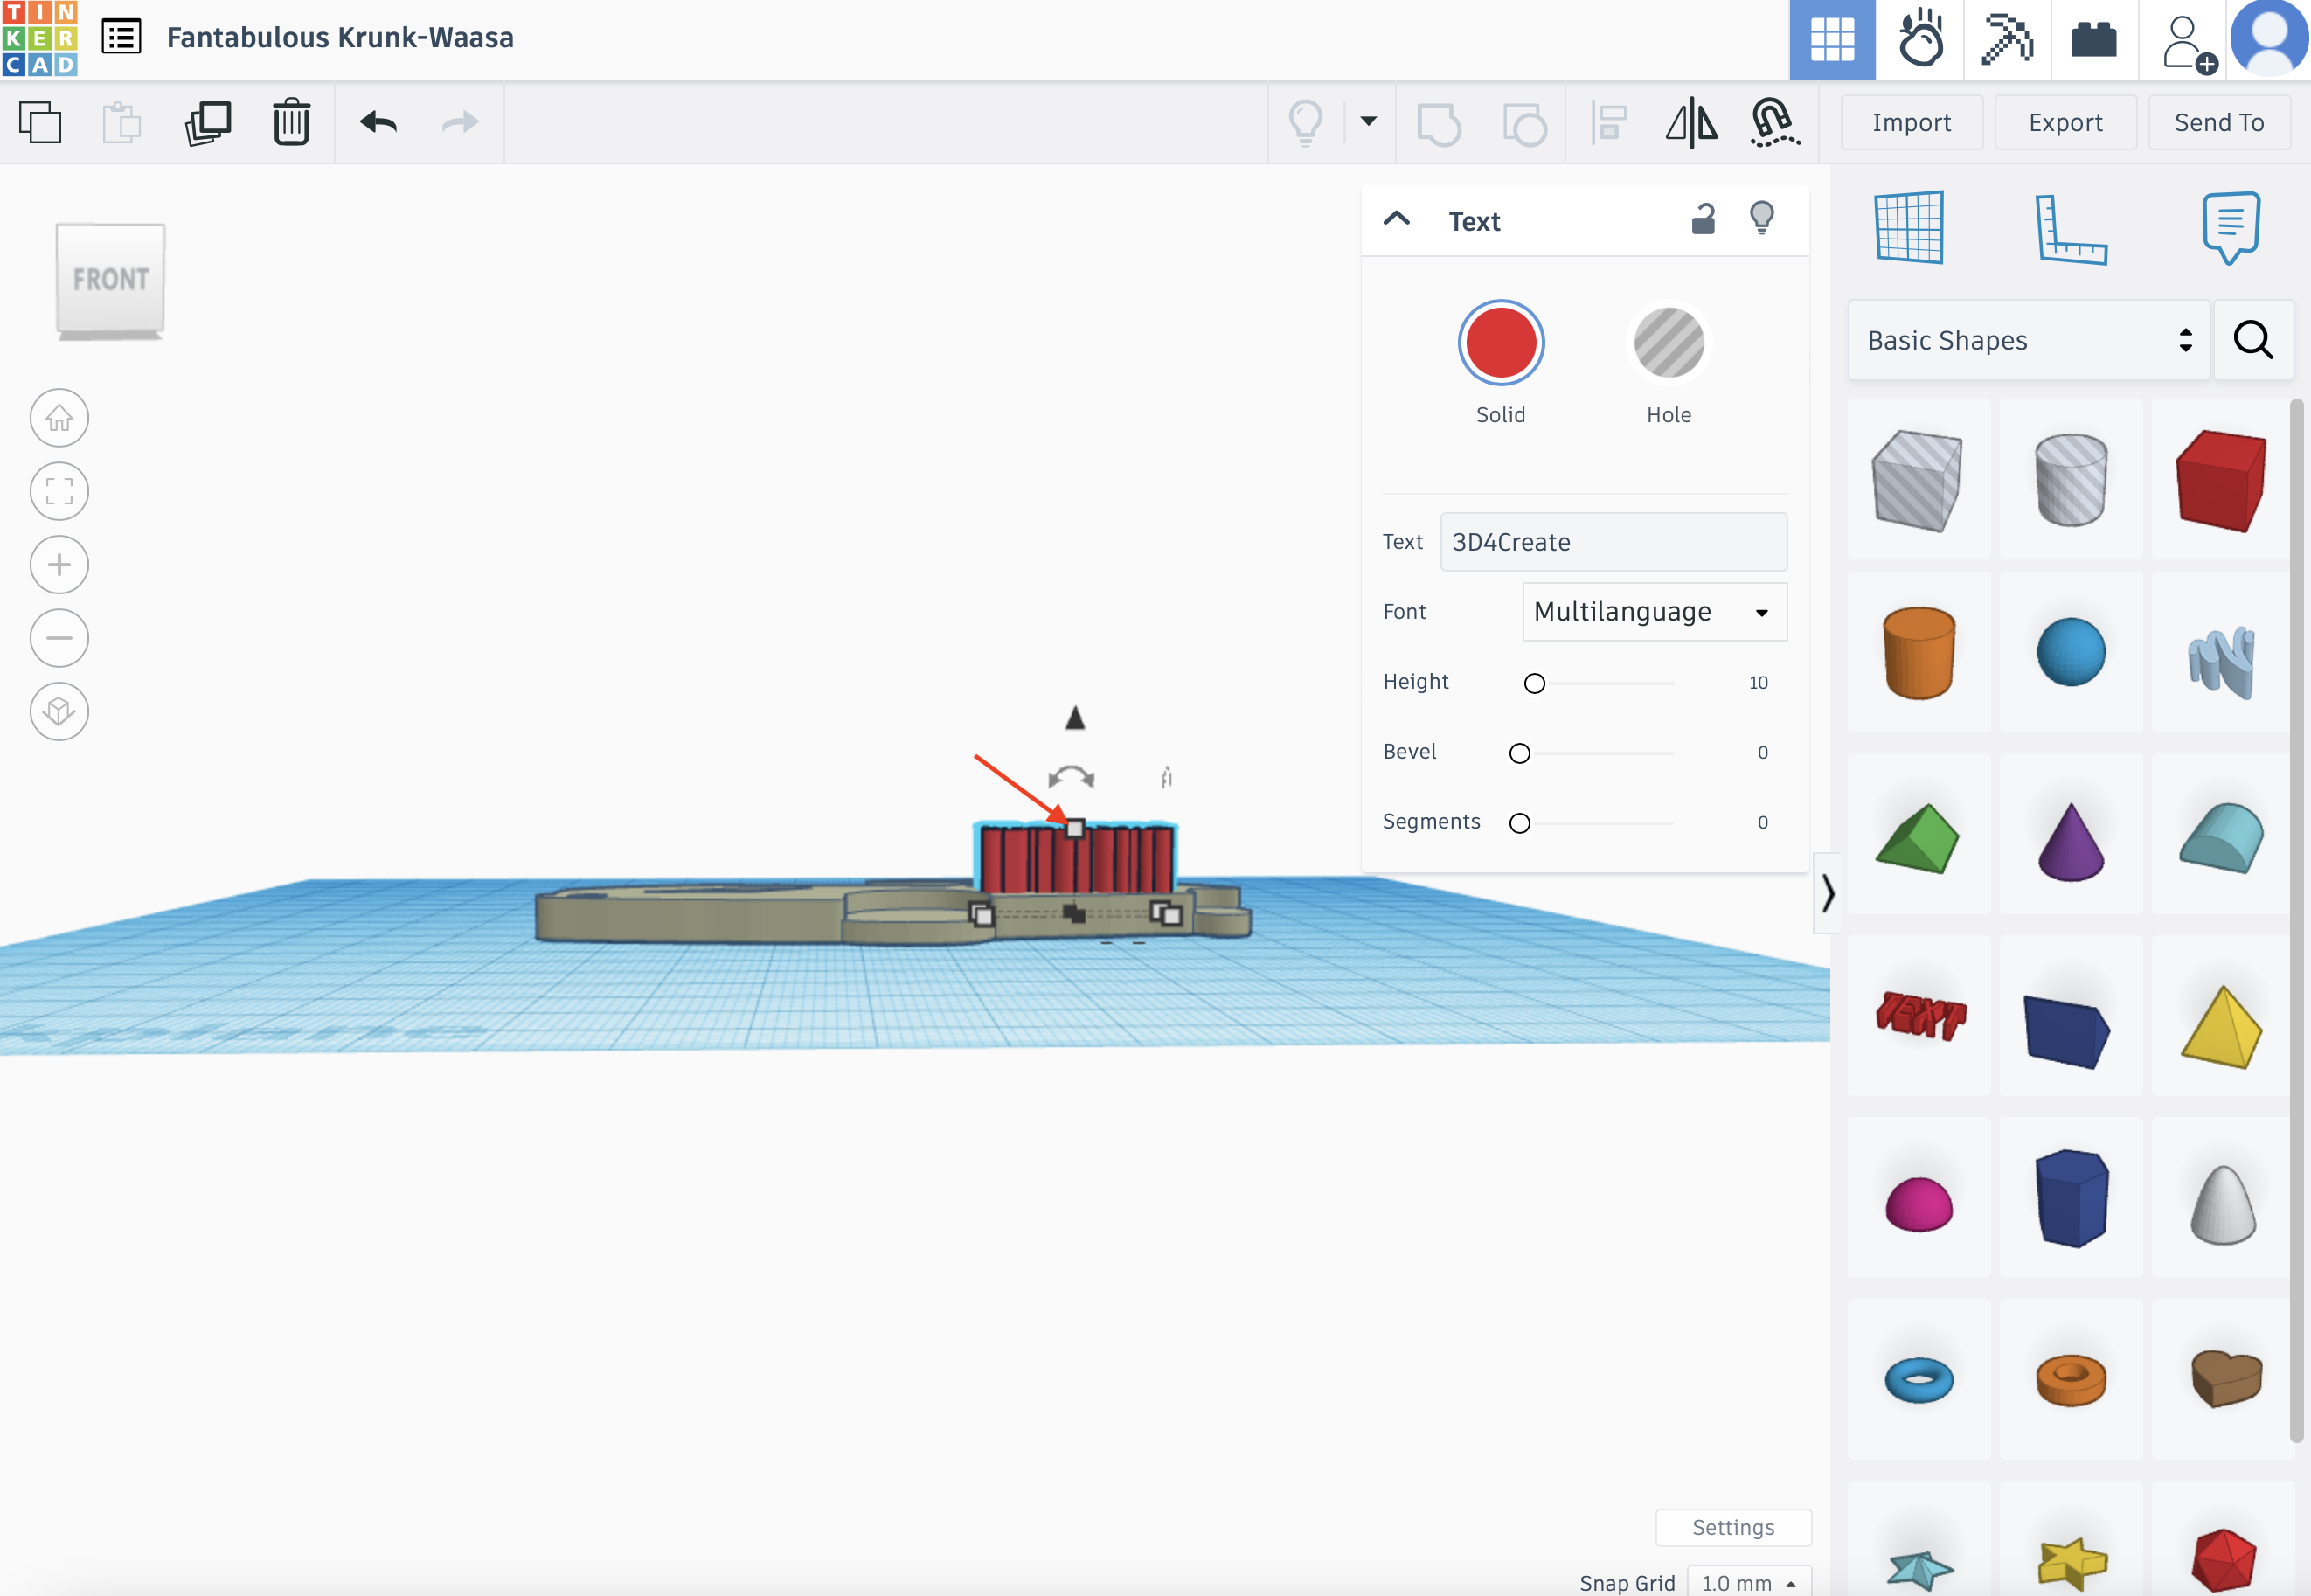This screenshot has height=1596, width=2311.
Task: Switch to Blocks view tab
Action: [2006, 40]
